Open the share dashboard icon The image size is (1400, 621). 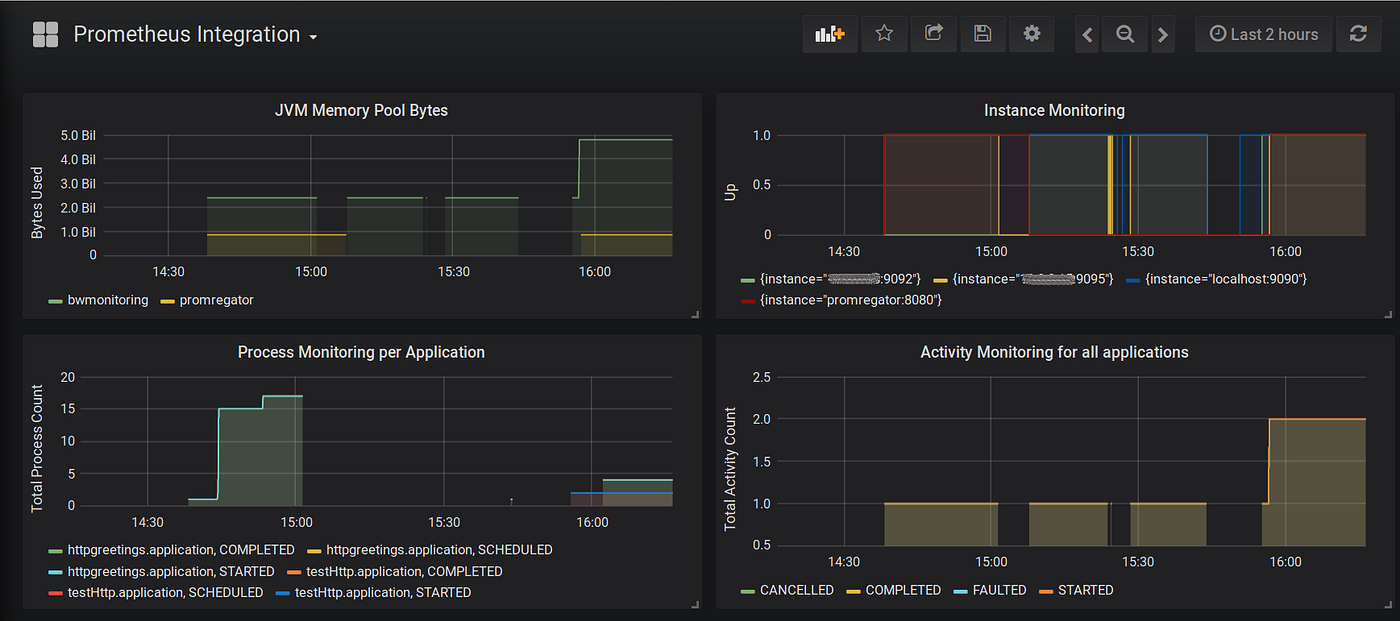pos(933,33)
